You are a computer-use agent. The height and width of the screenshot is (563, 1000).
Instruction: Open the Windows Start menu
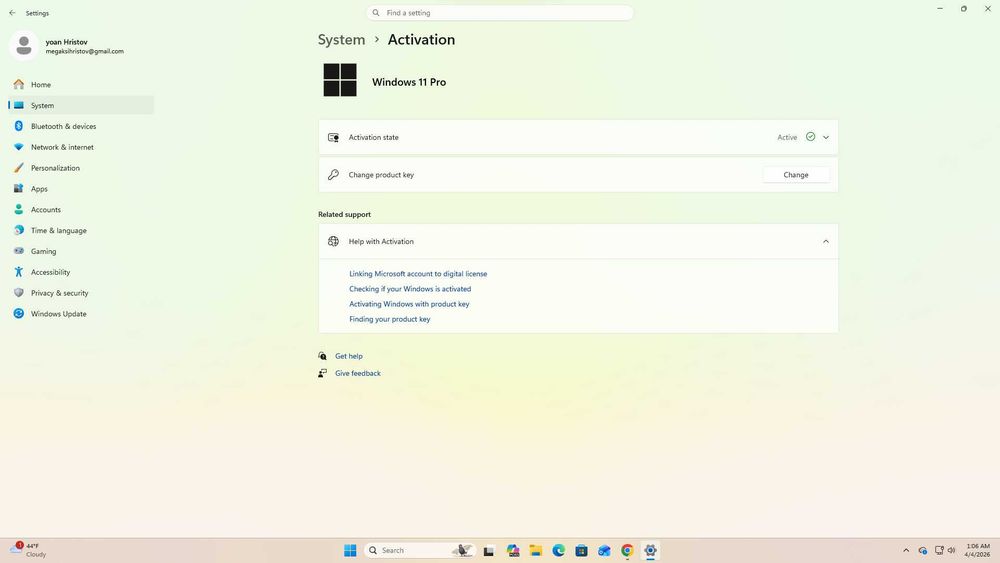pos(350,550)
